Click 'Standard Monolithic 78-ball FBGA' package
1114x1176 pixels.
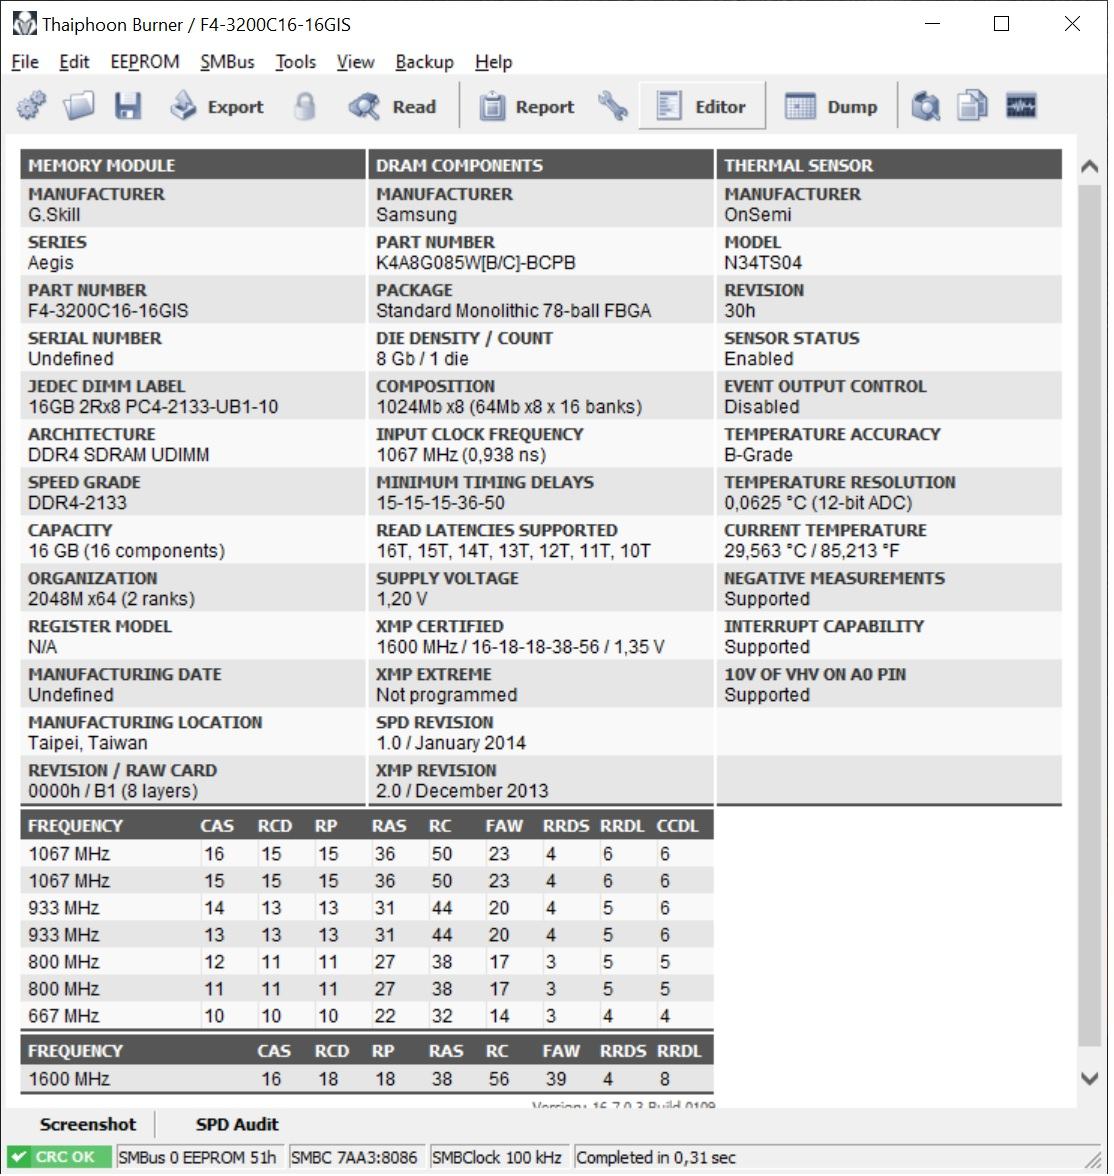click(513, 310)
